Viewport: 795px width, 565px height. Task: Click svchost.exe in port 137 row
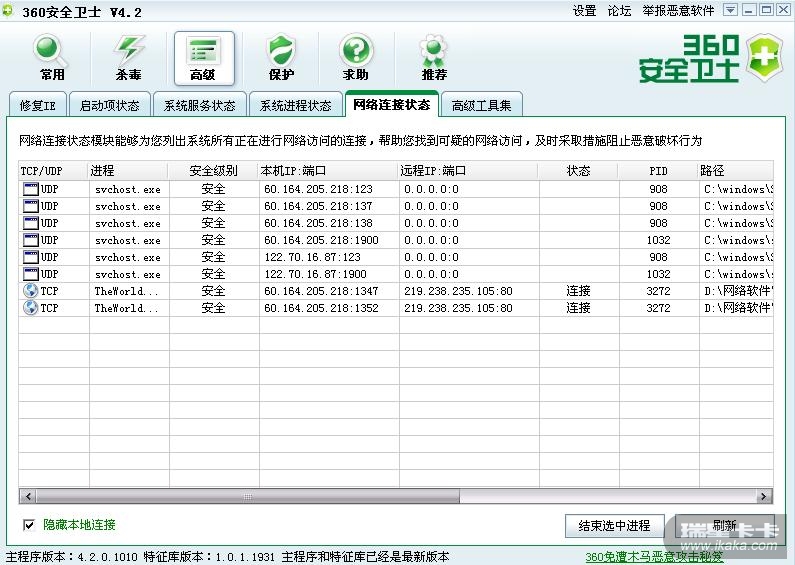point(128,206)
